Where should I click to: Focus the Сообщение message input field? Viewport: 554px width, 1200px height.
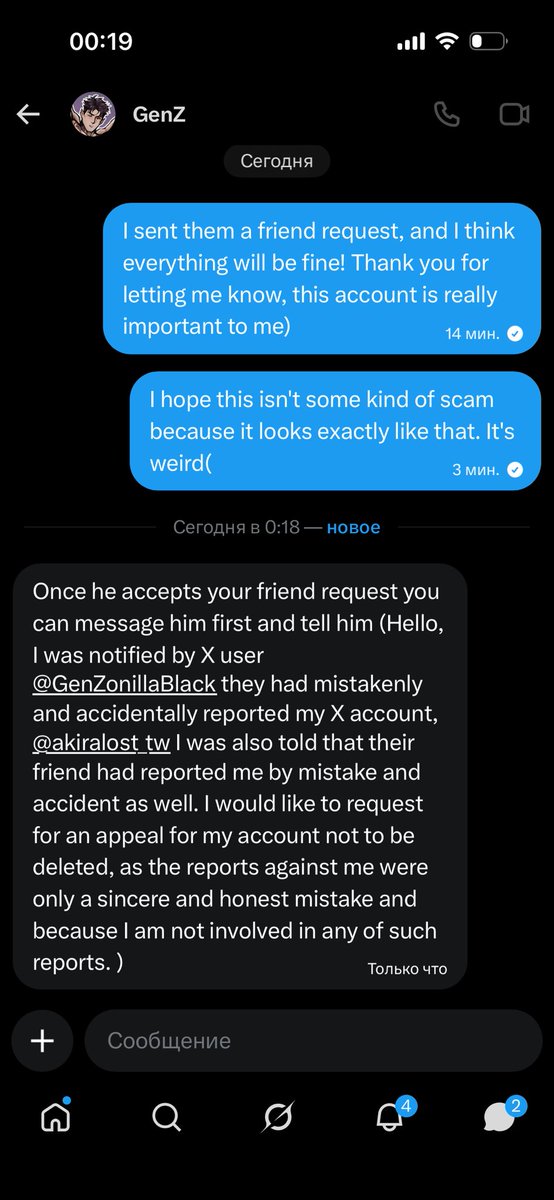[x=313, y=1041]
